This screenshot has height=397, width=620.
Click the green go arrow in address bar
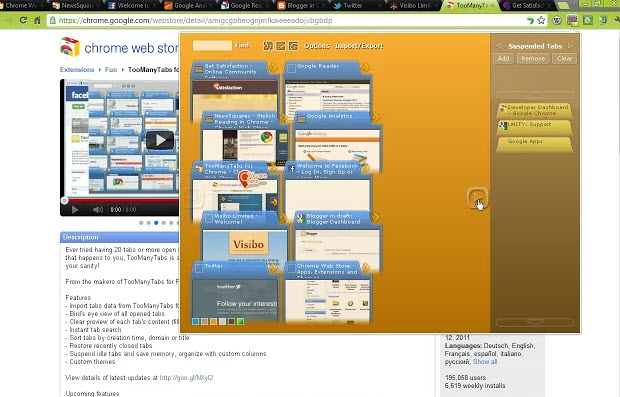click(x=530, y=21)
